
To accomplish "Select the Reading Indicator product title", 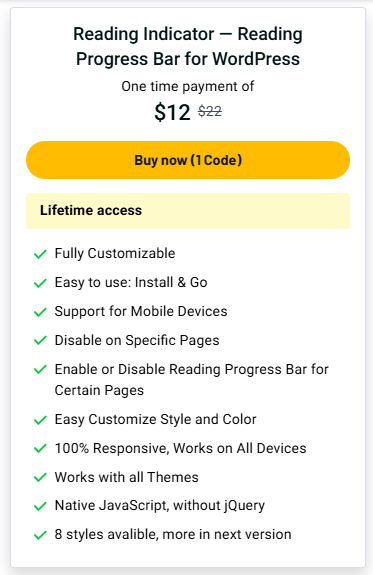I will click(x=188, y=46).
